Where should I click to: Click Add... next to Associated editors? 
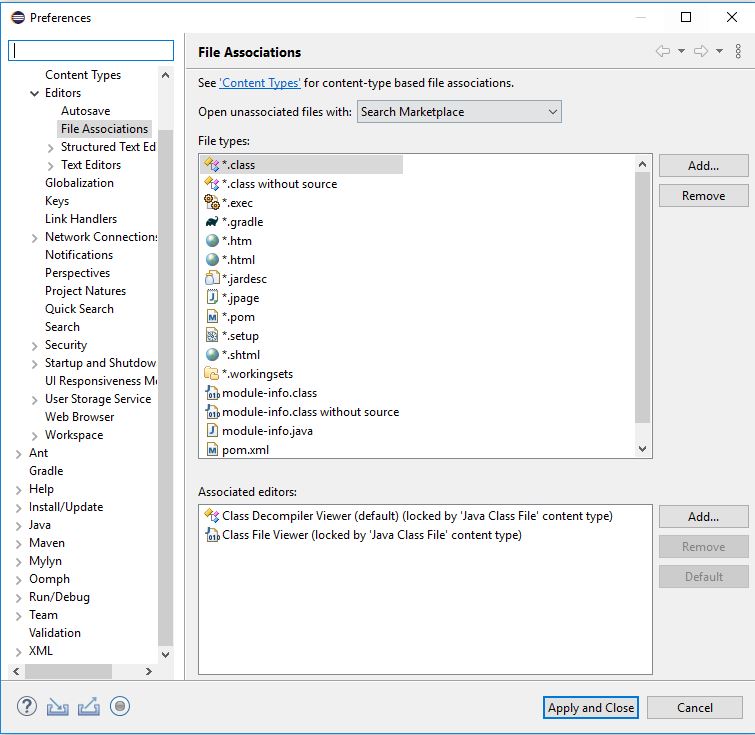[x=703, y=517]
